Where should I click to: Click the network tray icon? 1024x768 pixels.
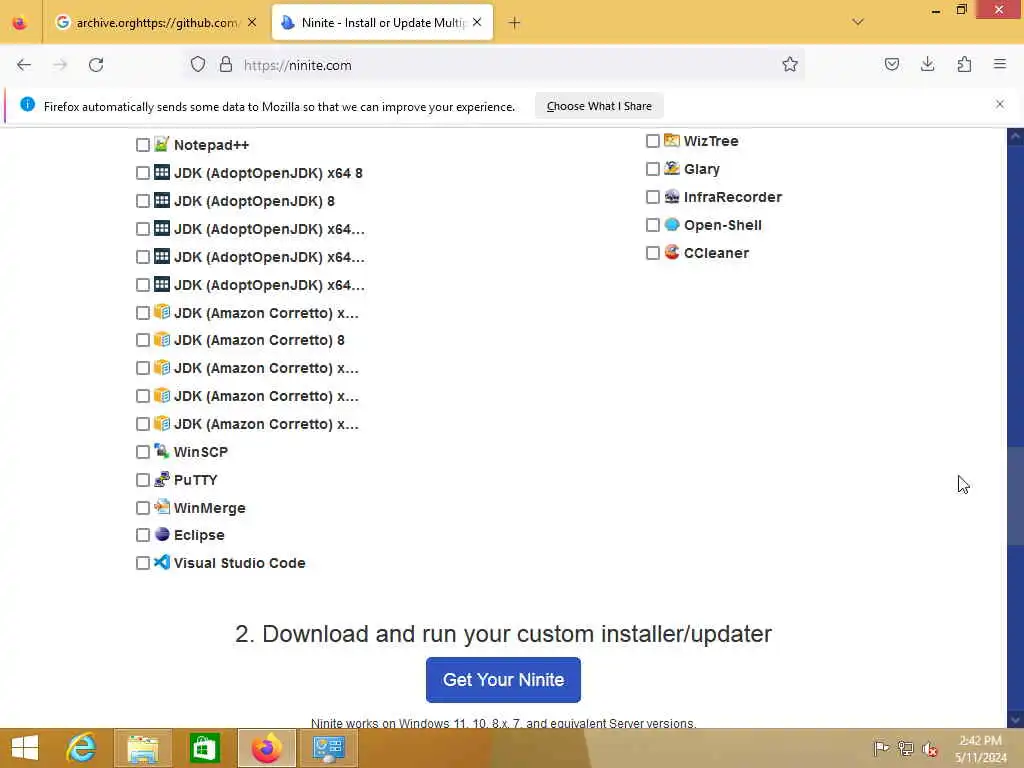click(x=905, y=748)
